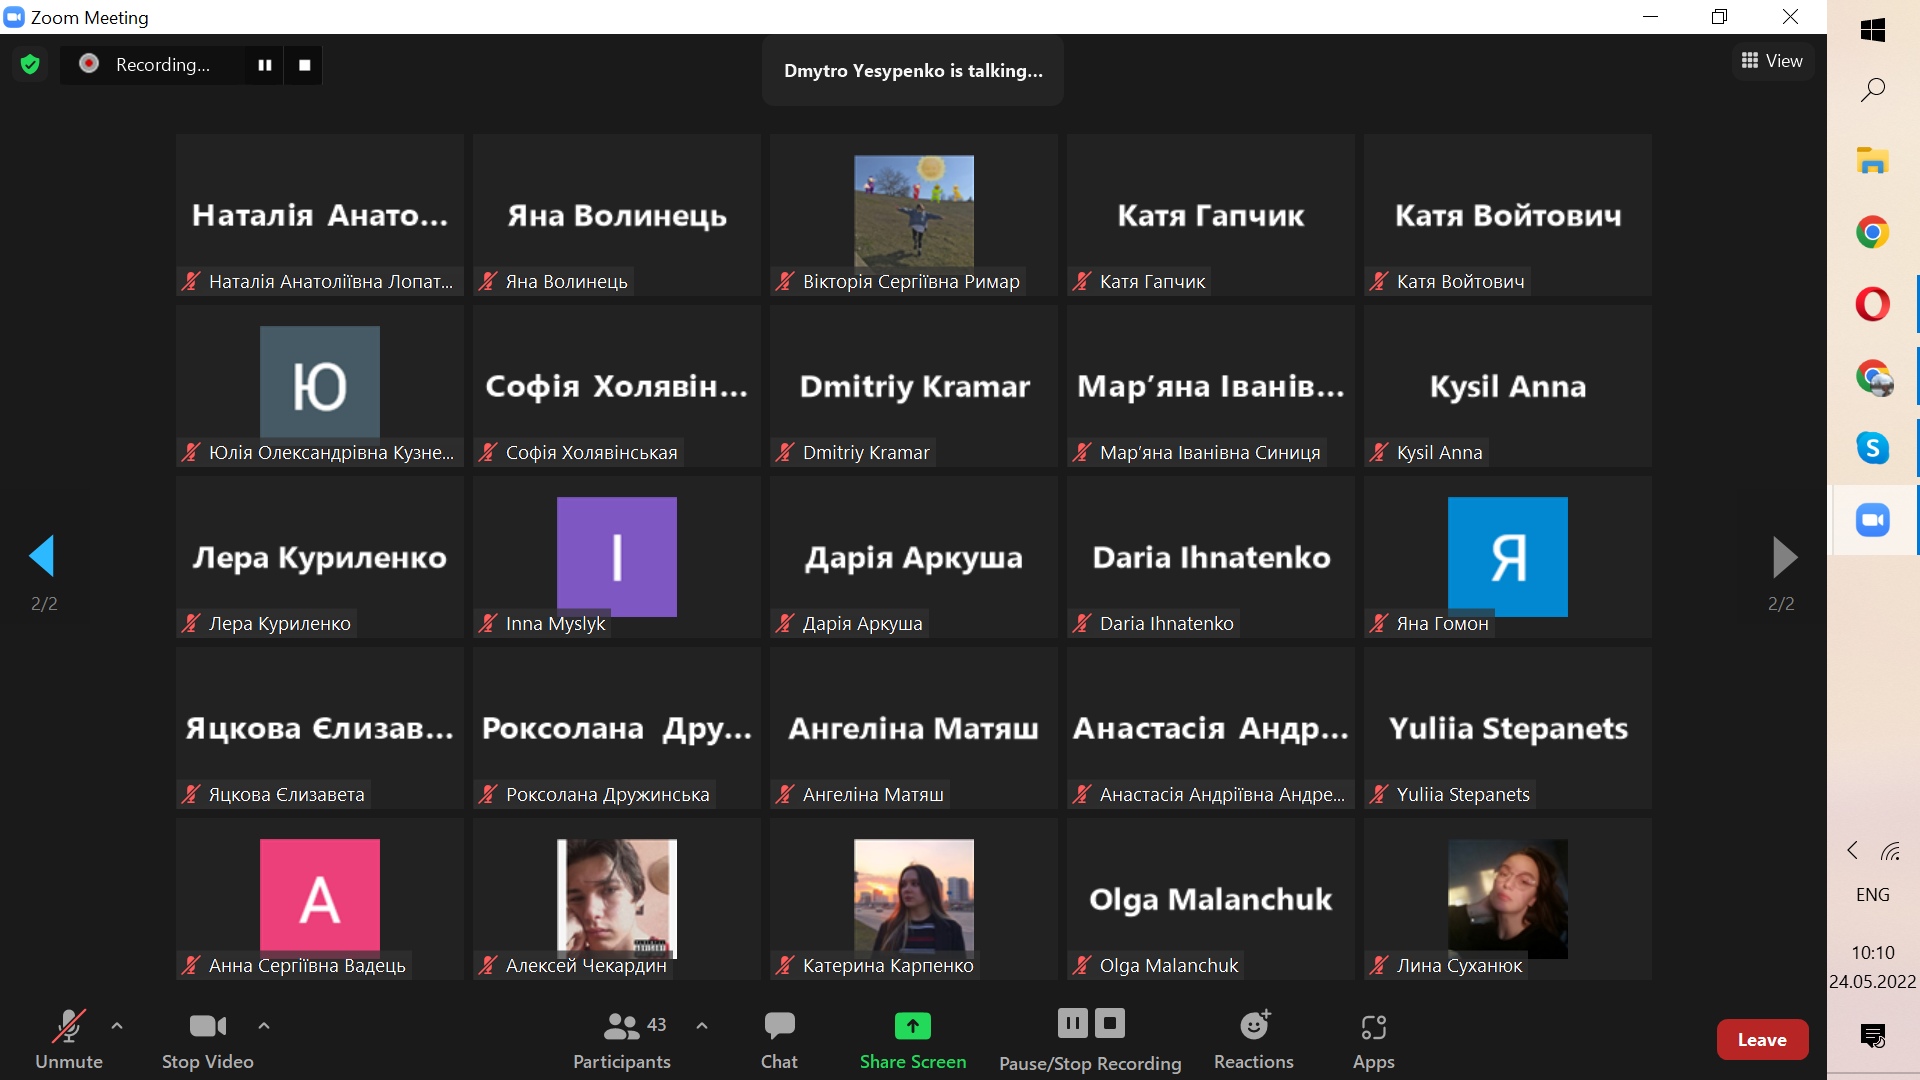
Task: Click the green encryption shield icon
Action: 30,65
